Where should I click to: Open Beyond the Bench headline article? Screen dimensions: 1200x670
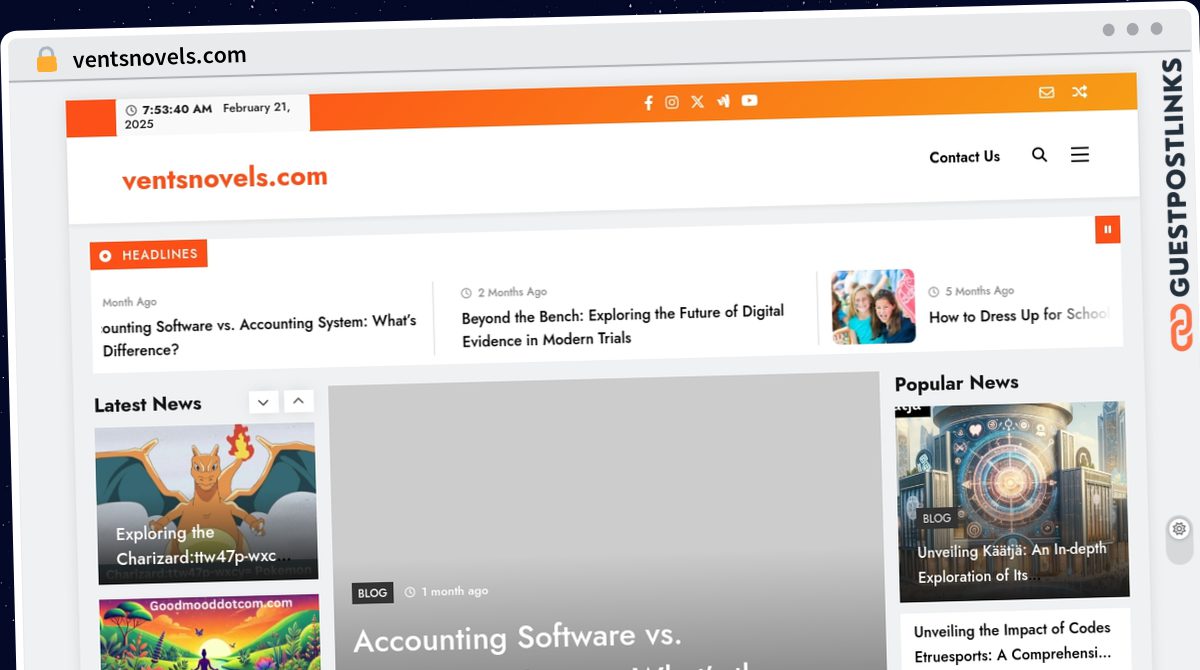click(x=623, y=326)
